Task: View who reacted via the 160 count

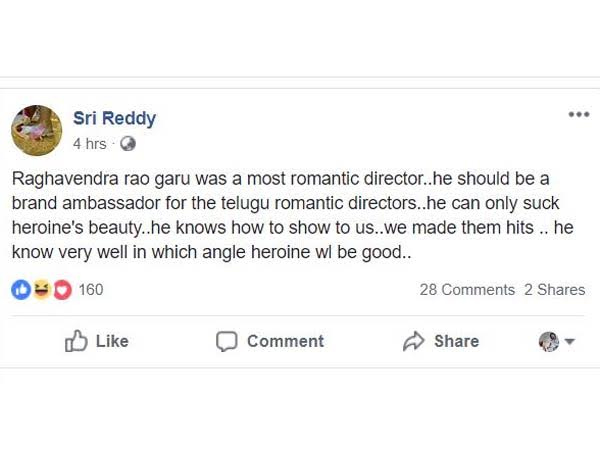Action: (91, 290)
